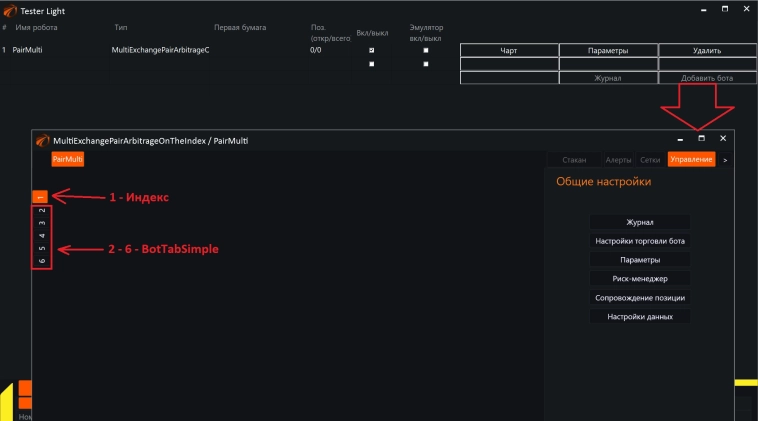Tick the empty second-row Вкл/выкл checkbox
Screen dimensions: 758x421
[x=372, y=64]
